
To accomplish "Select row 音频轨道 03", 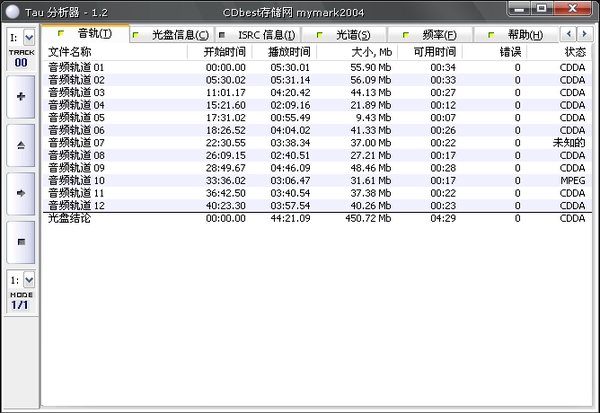I will click(317, 93).
